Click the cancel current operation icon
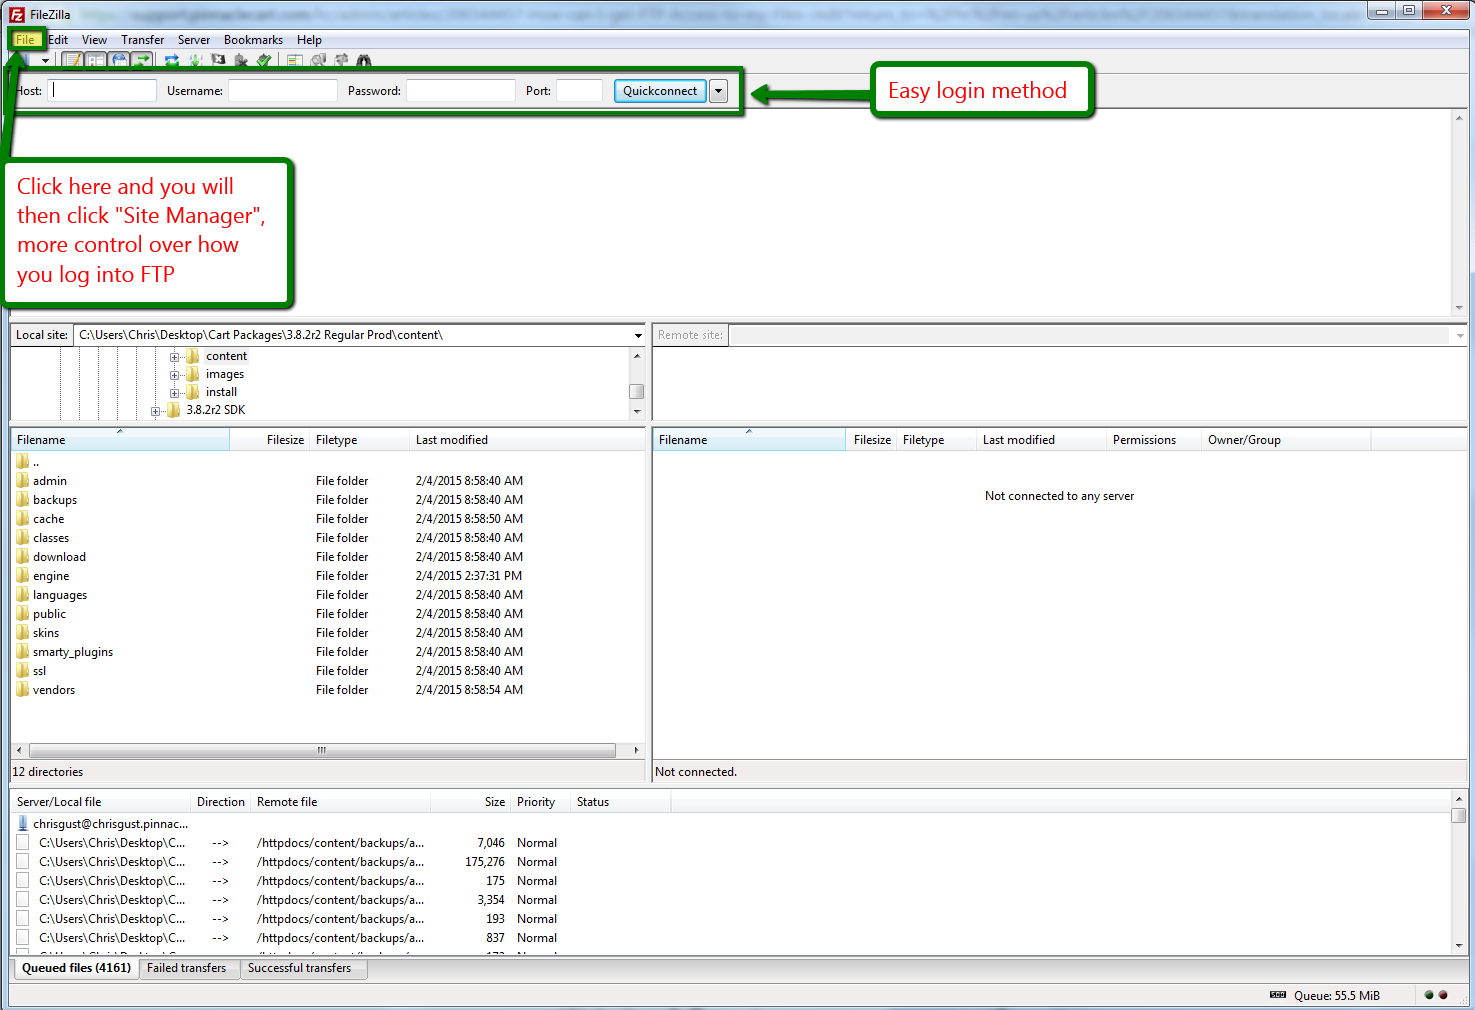 218,61
